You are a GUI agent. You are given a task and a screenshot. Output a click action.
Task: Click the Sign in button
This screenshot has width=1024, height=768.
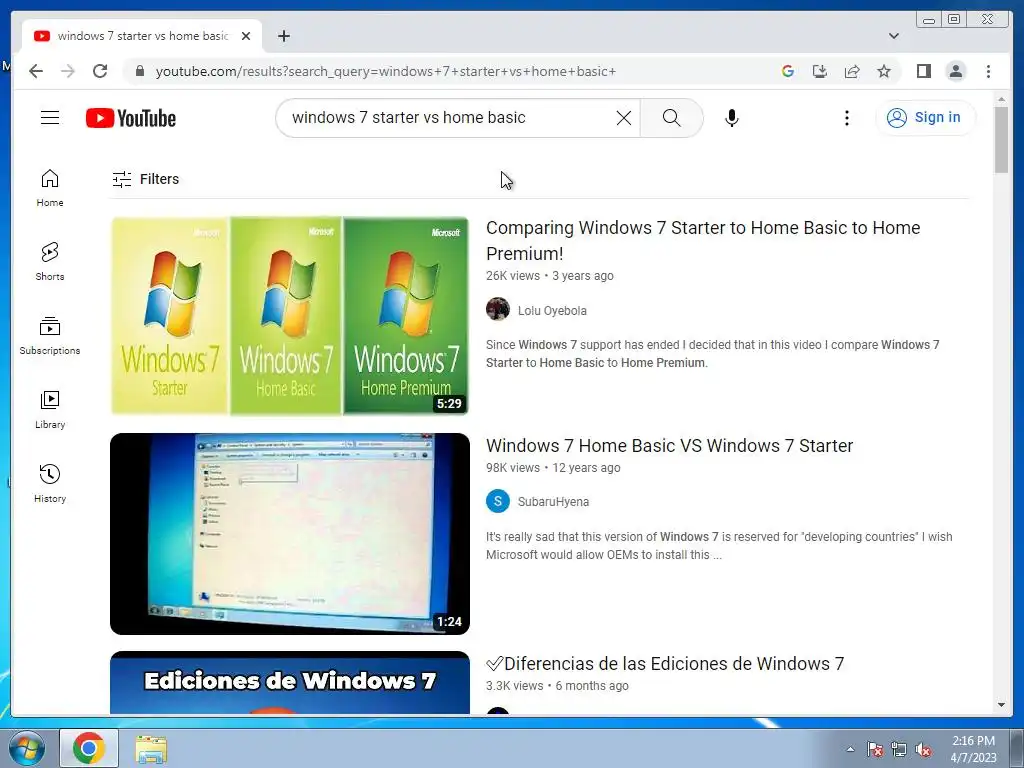coord(925,118)
